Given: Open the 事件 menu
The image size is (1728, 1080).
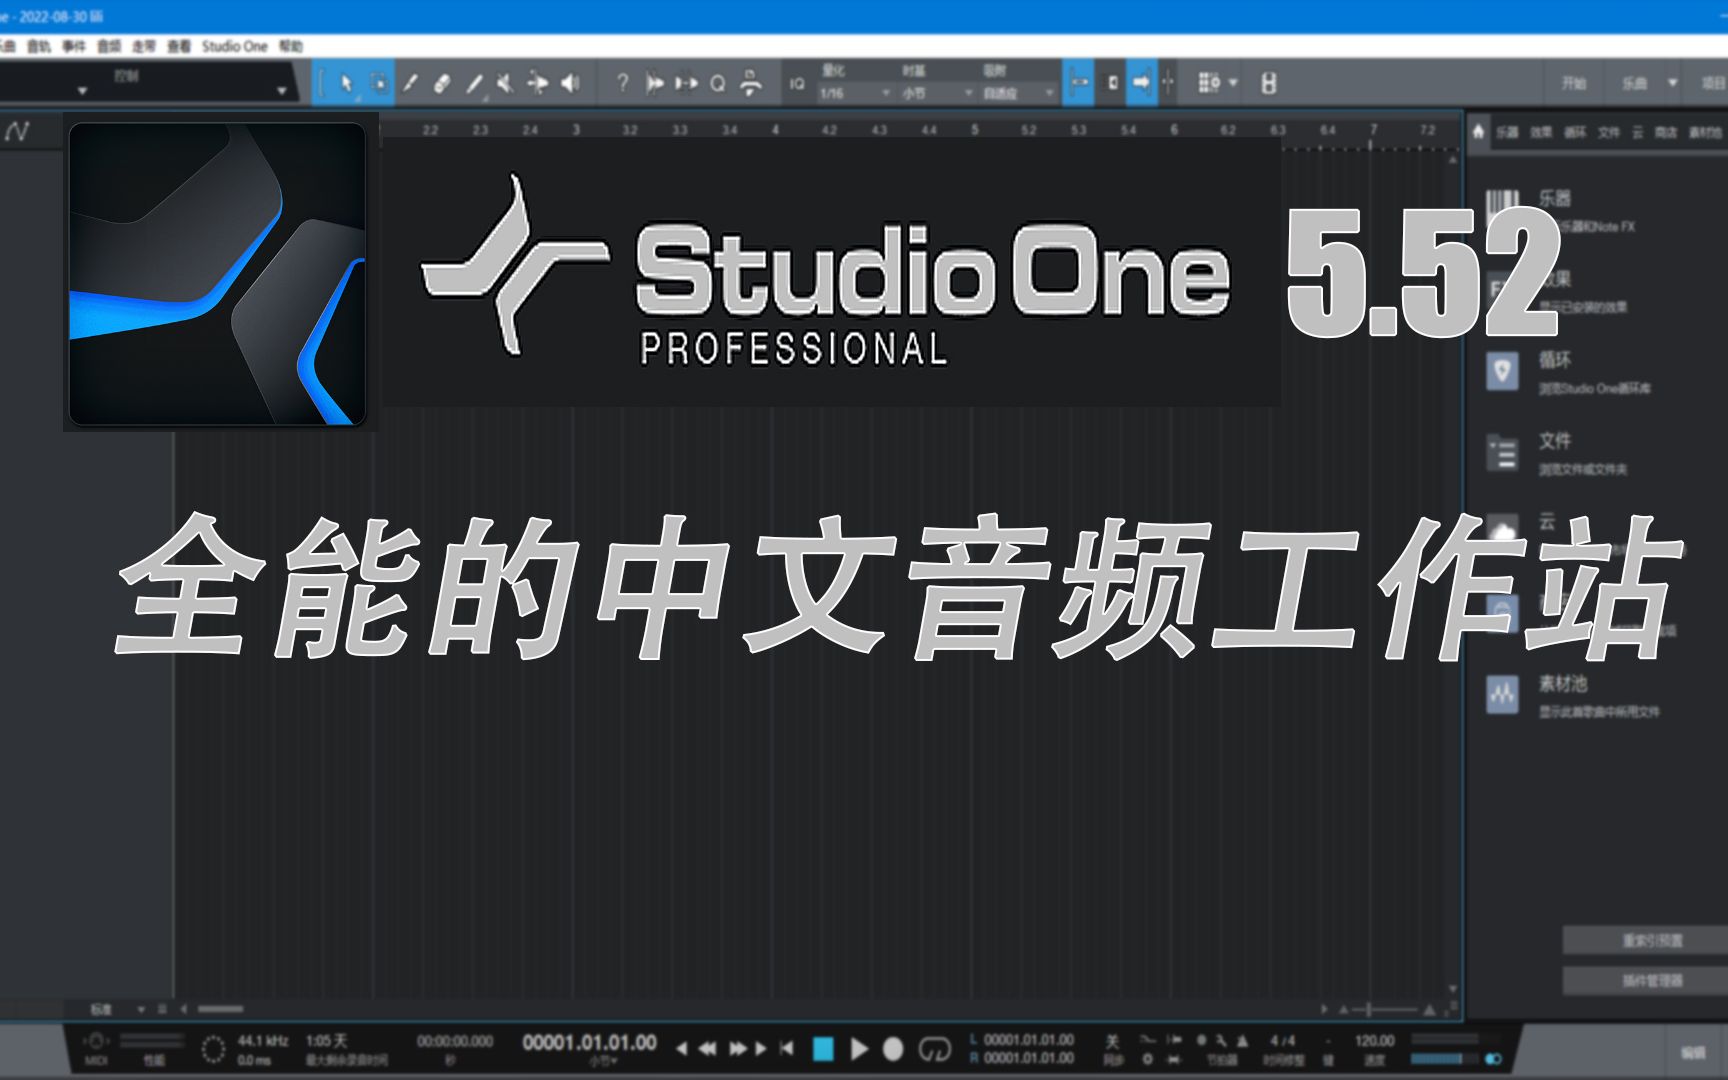Looking at the screenshot, I should tap(73, 46).
